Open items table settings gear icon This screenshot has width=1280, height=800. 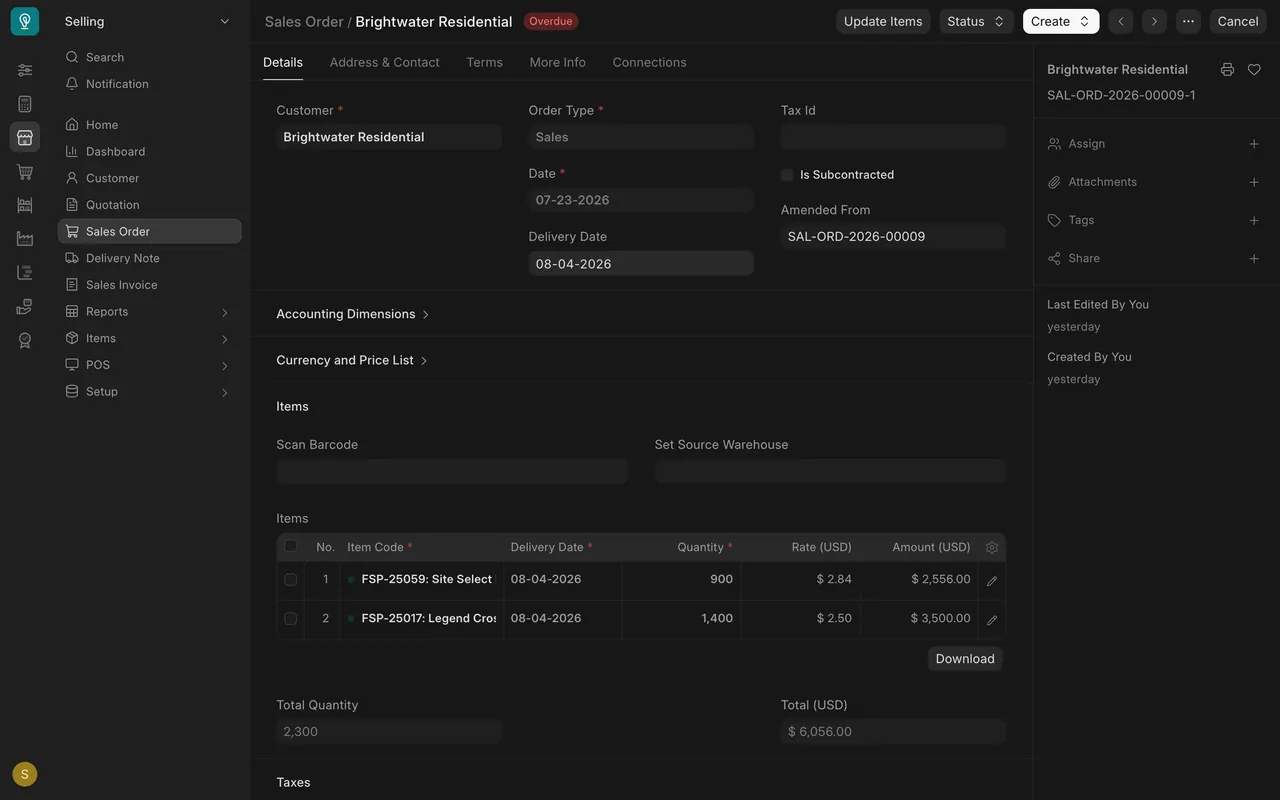(x=992, y=547)
